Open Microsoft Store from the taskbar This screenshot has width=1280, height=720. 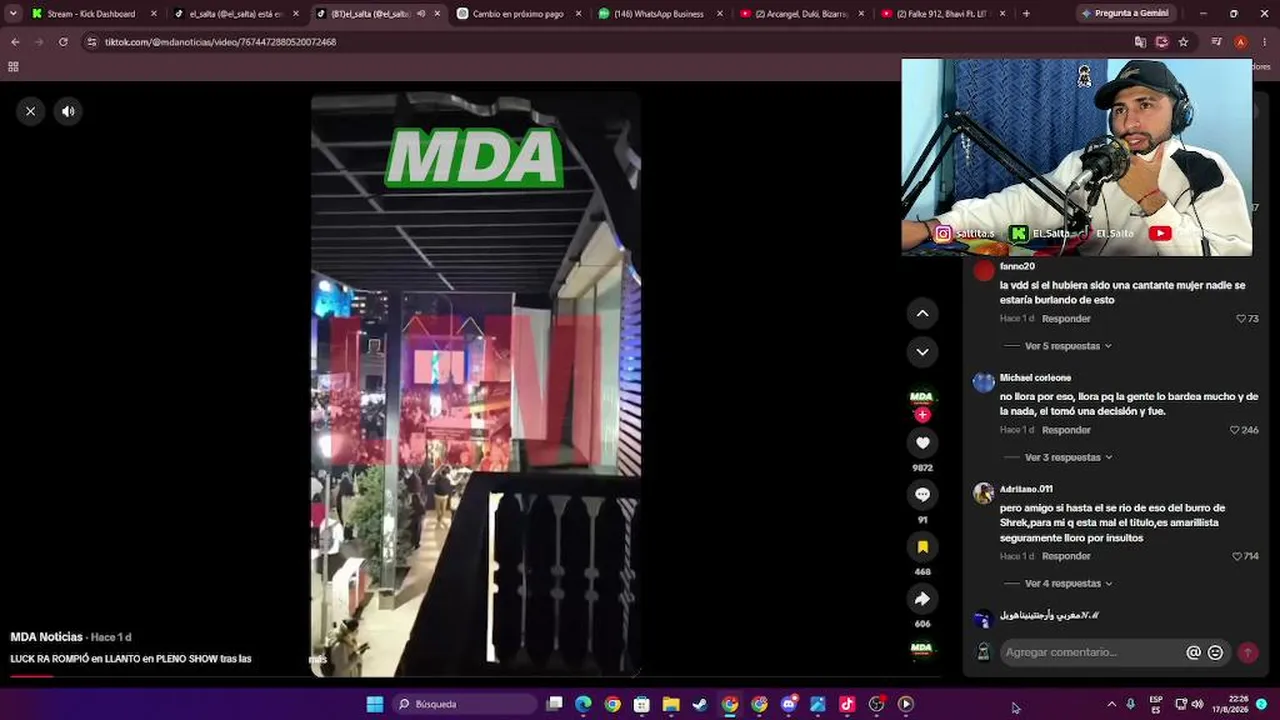pos(642,704)
